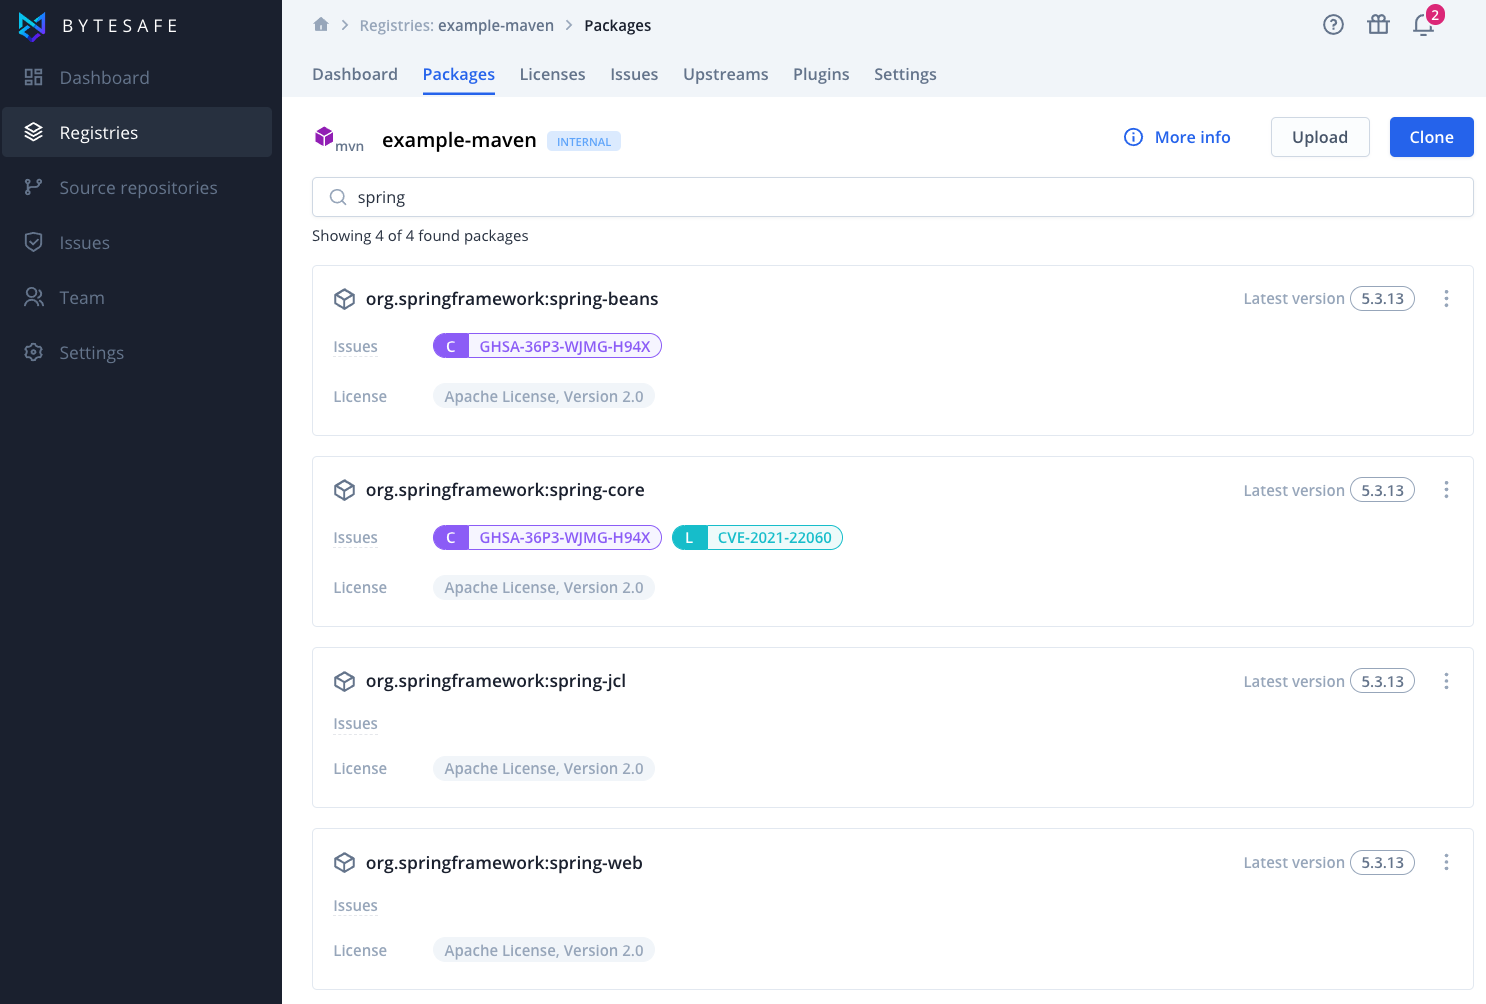
Task: Open Issues in the sidebar
Action: (137, 243)
